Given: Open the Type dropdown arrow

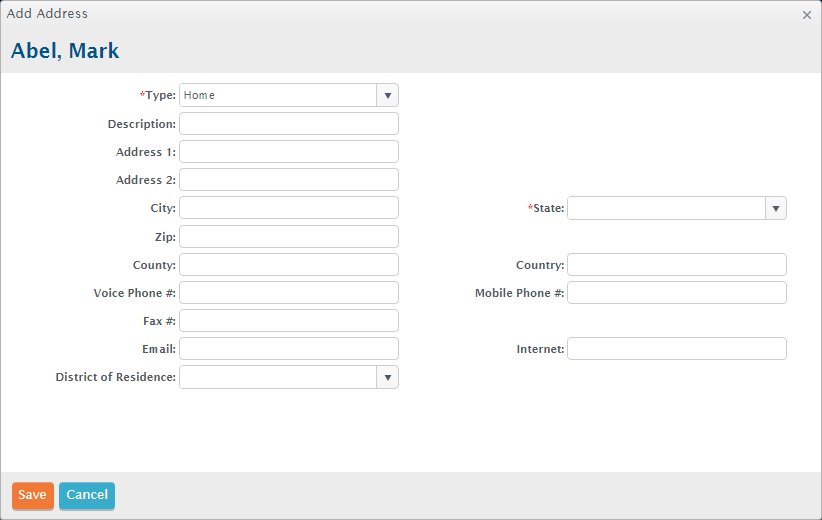Looking at the screenshot, I should (x=387, y=95).
